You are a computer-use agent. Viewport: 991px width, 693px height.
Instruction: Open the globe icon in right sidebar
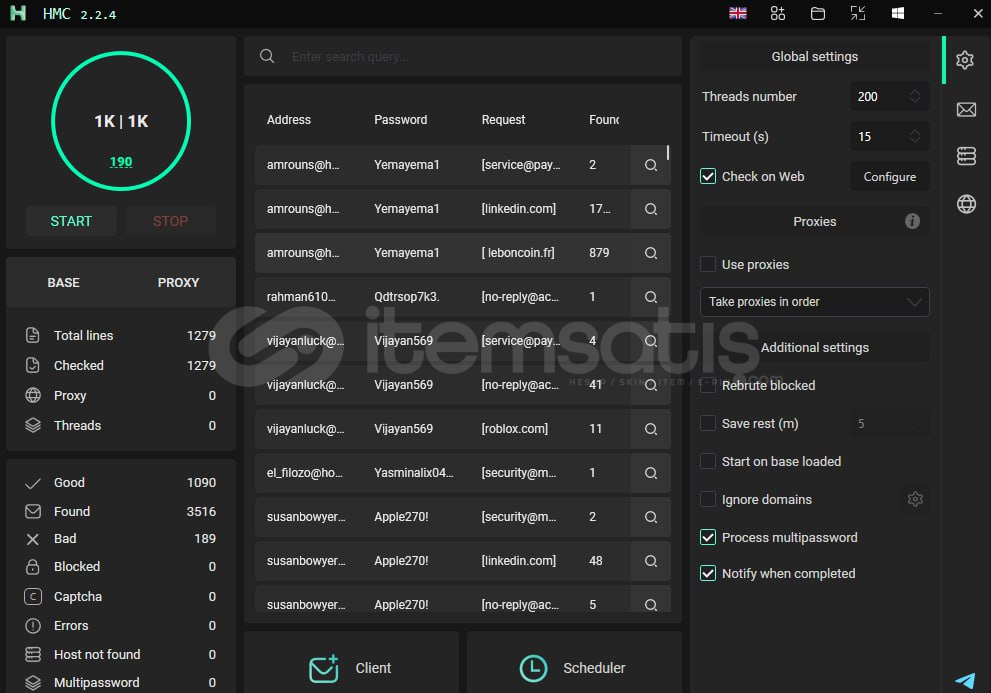[x=966, y=204]
